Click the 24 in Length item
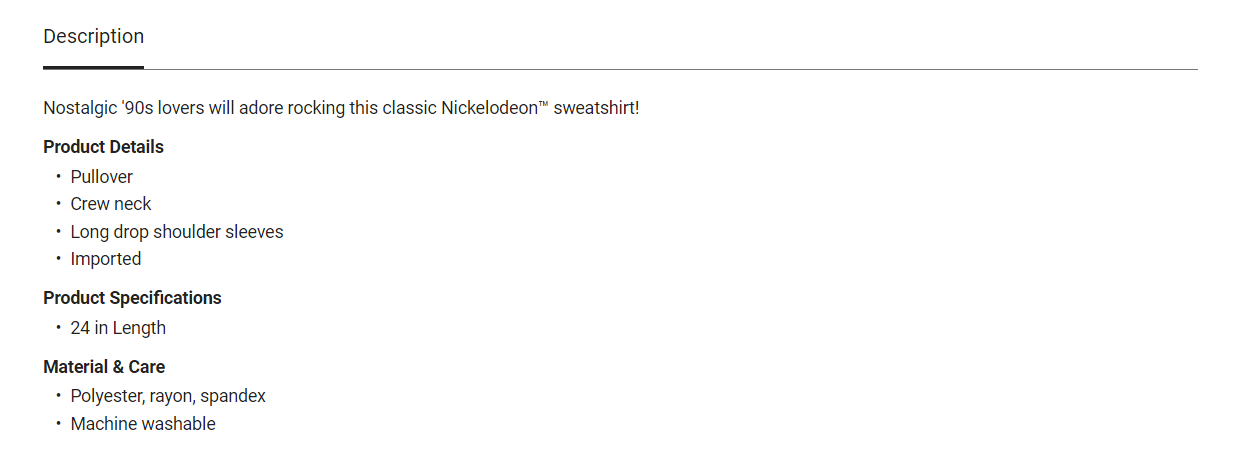The width and height of the screenshot is (1245, 454). coord(117,328)
